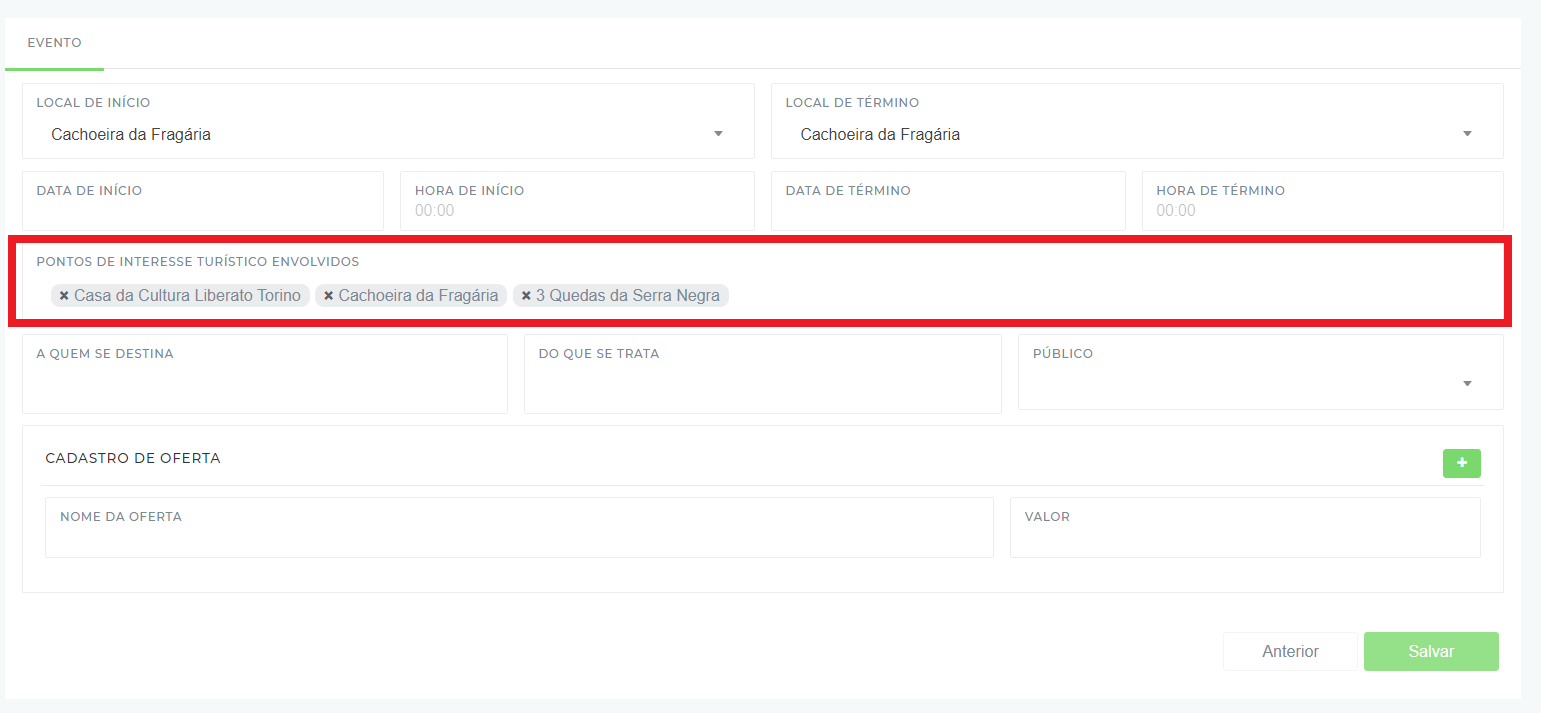Set the Hora de Início field
Image resolution: width=1541 pixels, height=713 pixels.
point(577,201)
